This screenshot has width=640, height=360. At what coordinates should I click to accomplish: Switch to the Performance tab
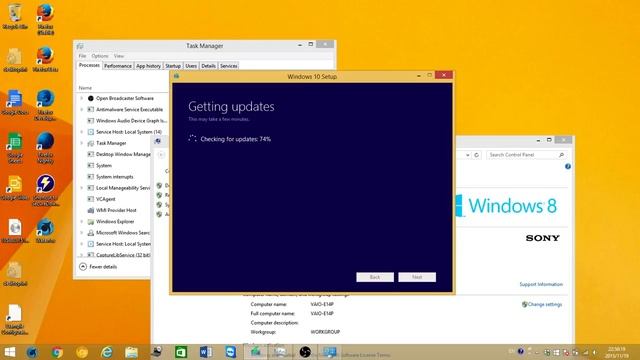pyautogui.click(x=118, y=66)
